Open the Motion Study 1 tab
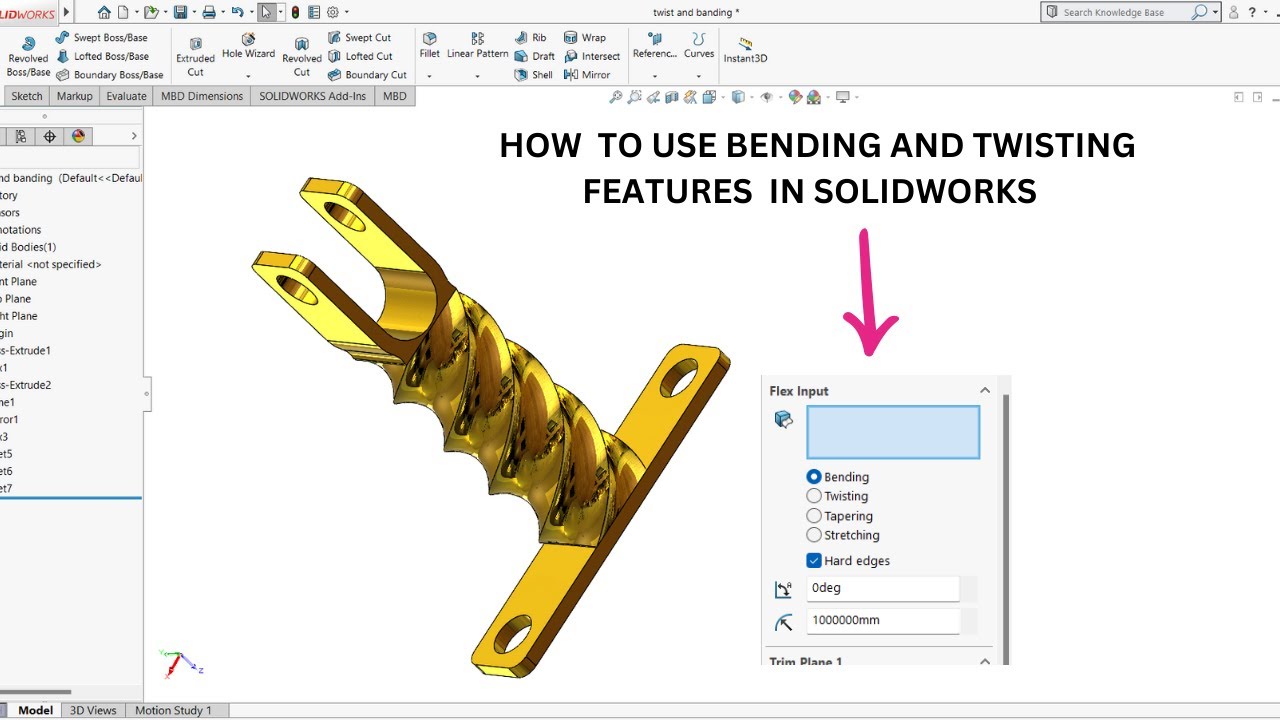The height and width of the screenshot is (720, 1280). [173, 710]
